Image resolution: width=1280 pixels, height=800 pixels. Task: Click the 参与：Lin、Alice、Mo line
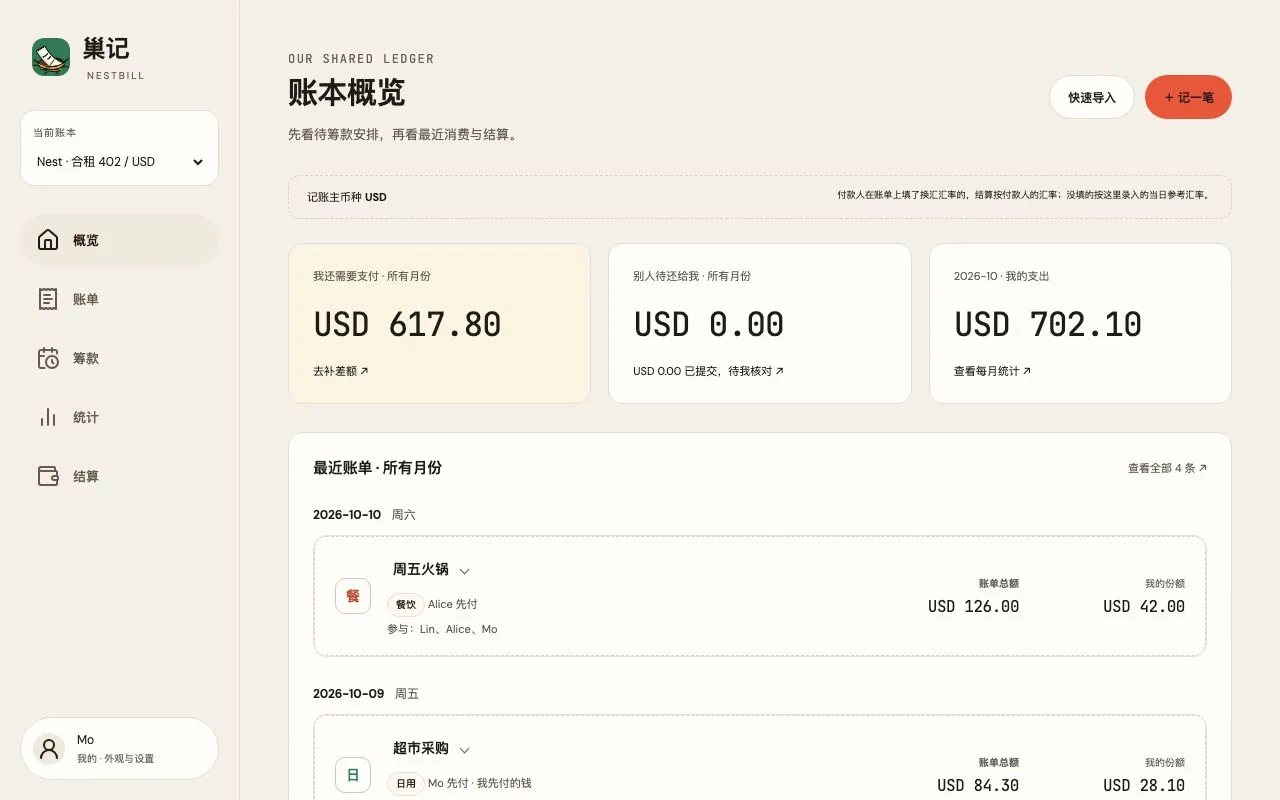tap(442, 629)
